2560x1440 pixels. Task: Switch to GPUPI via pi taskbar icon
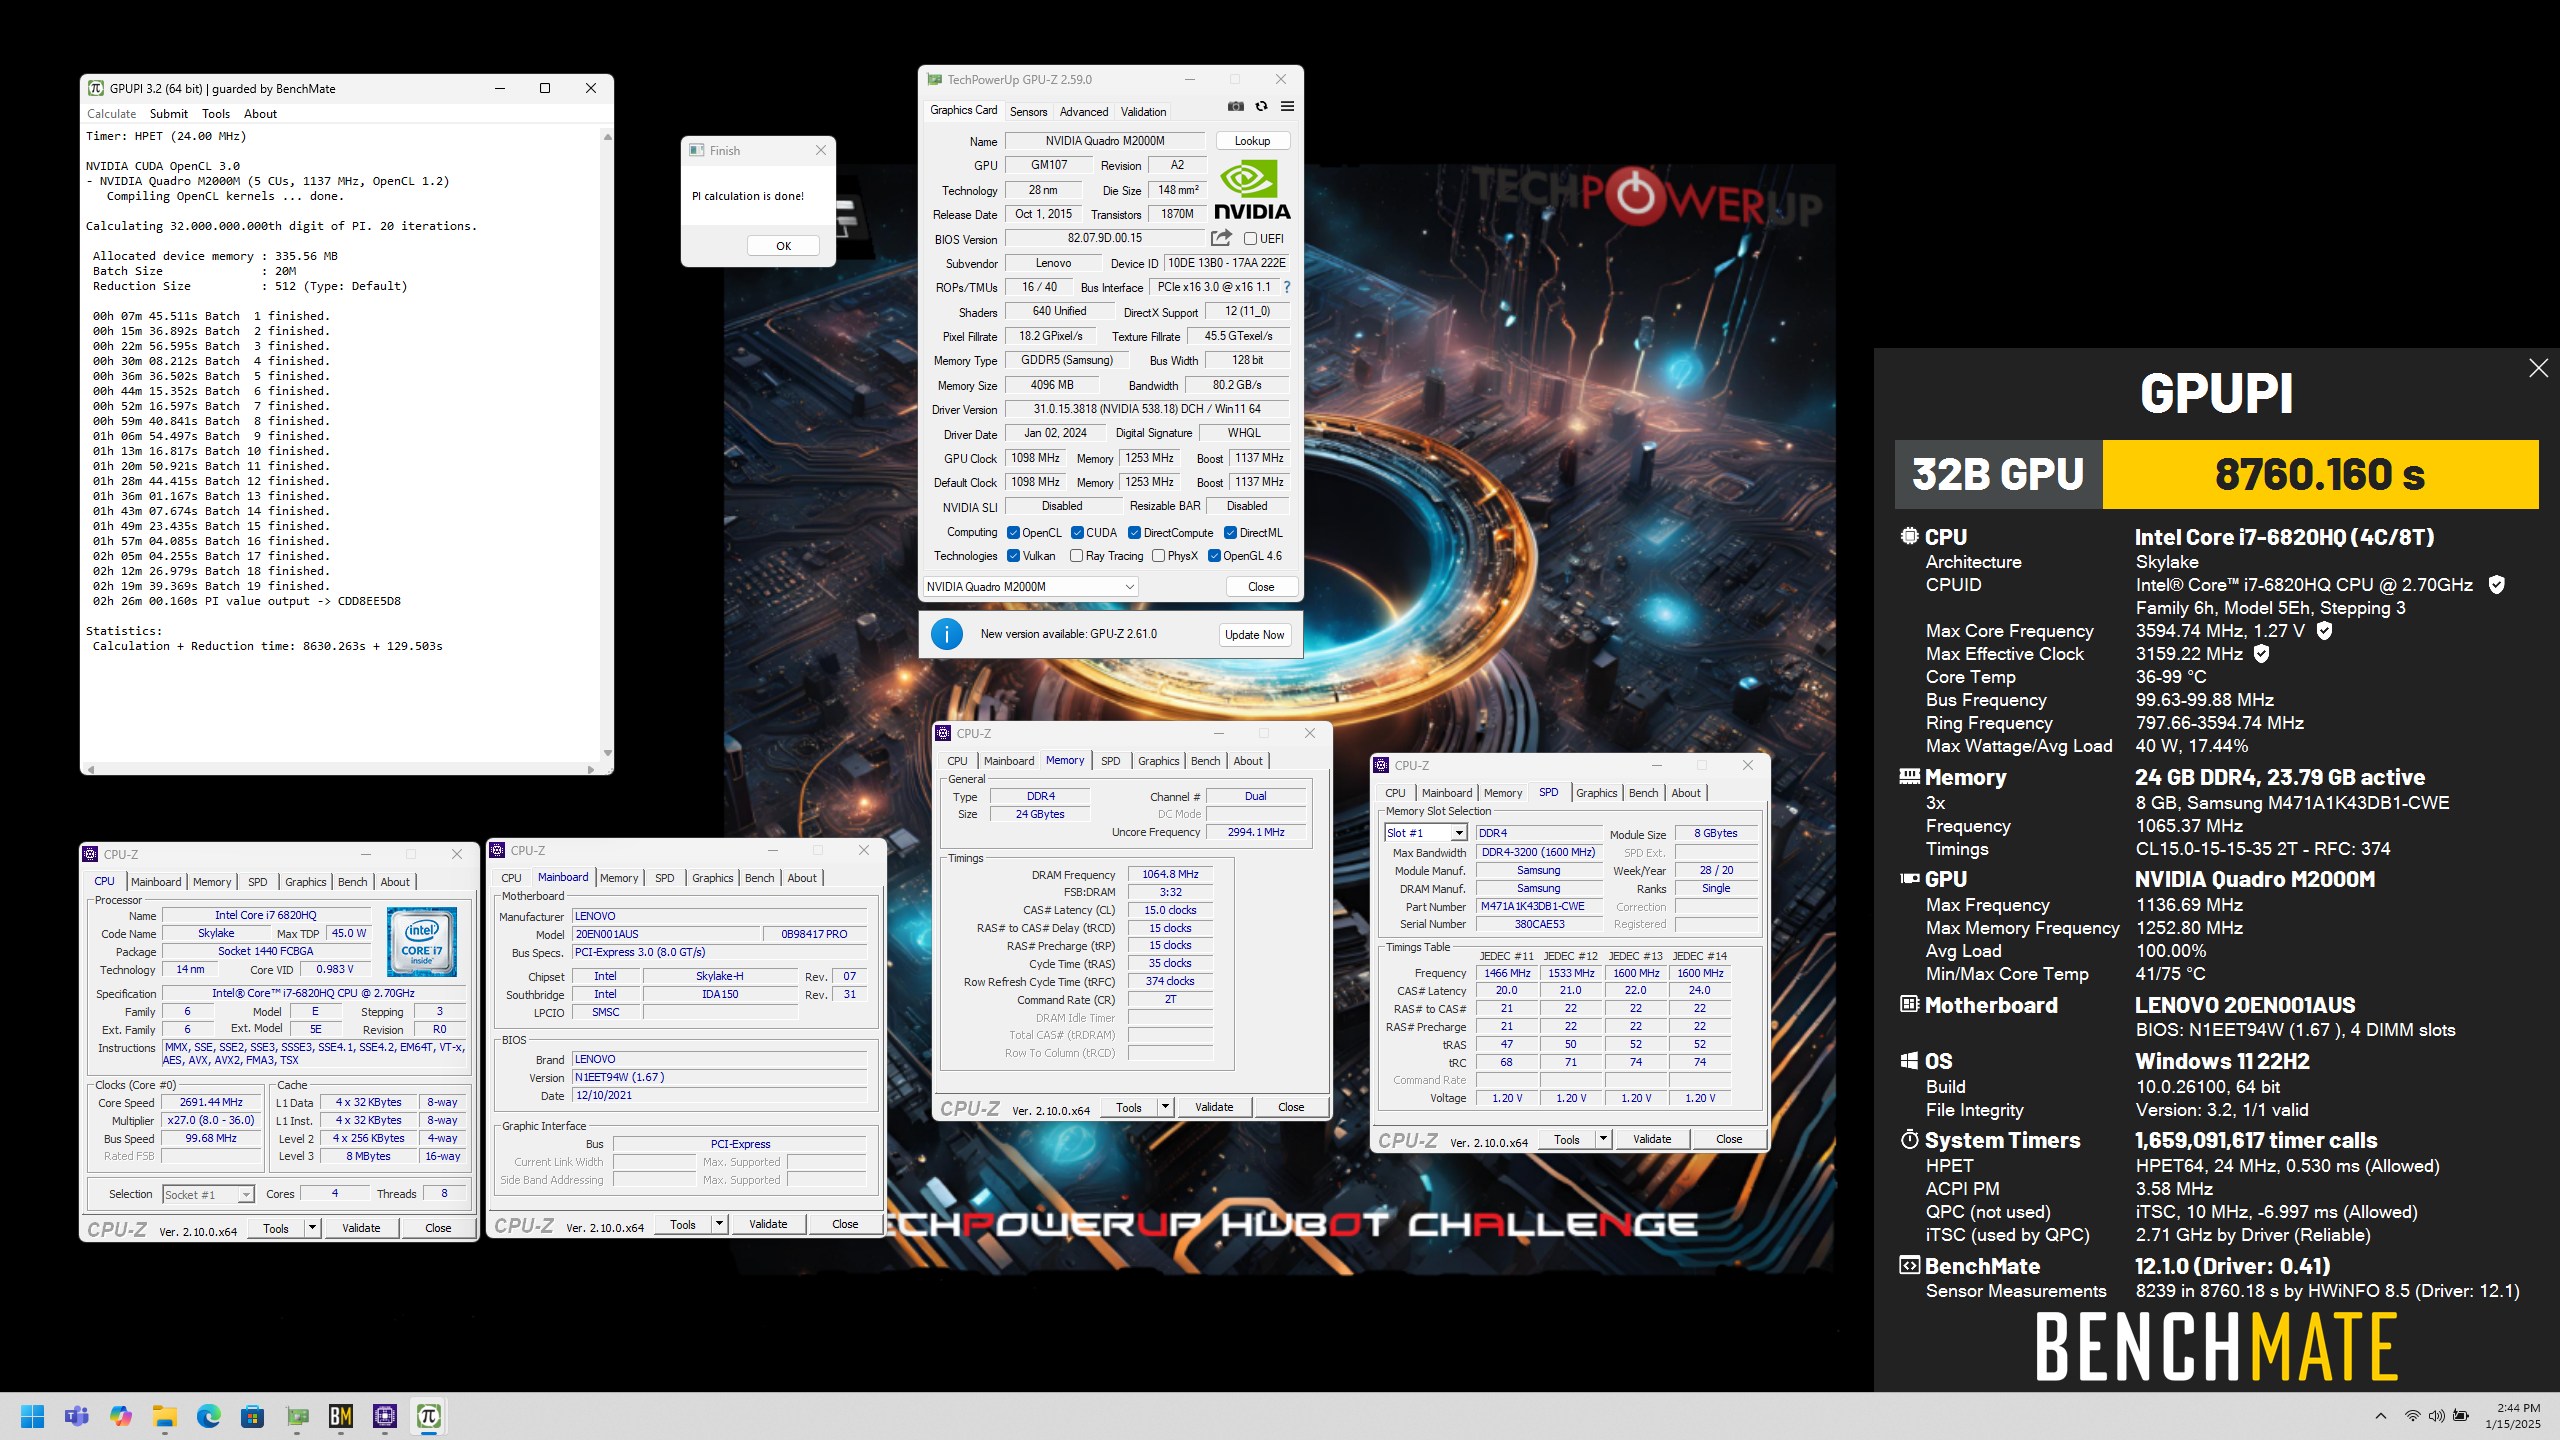[x=429, y=1416]
